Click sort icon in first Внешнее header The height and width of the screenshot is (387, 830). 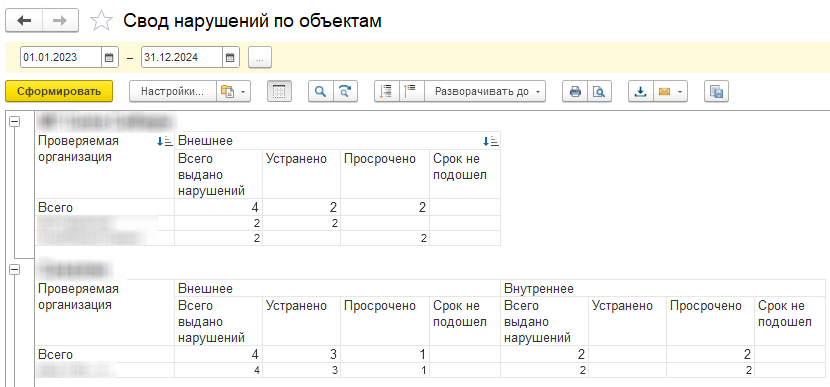pyautogui.click(x=491, y=141)
